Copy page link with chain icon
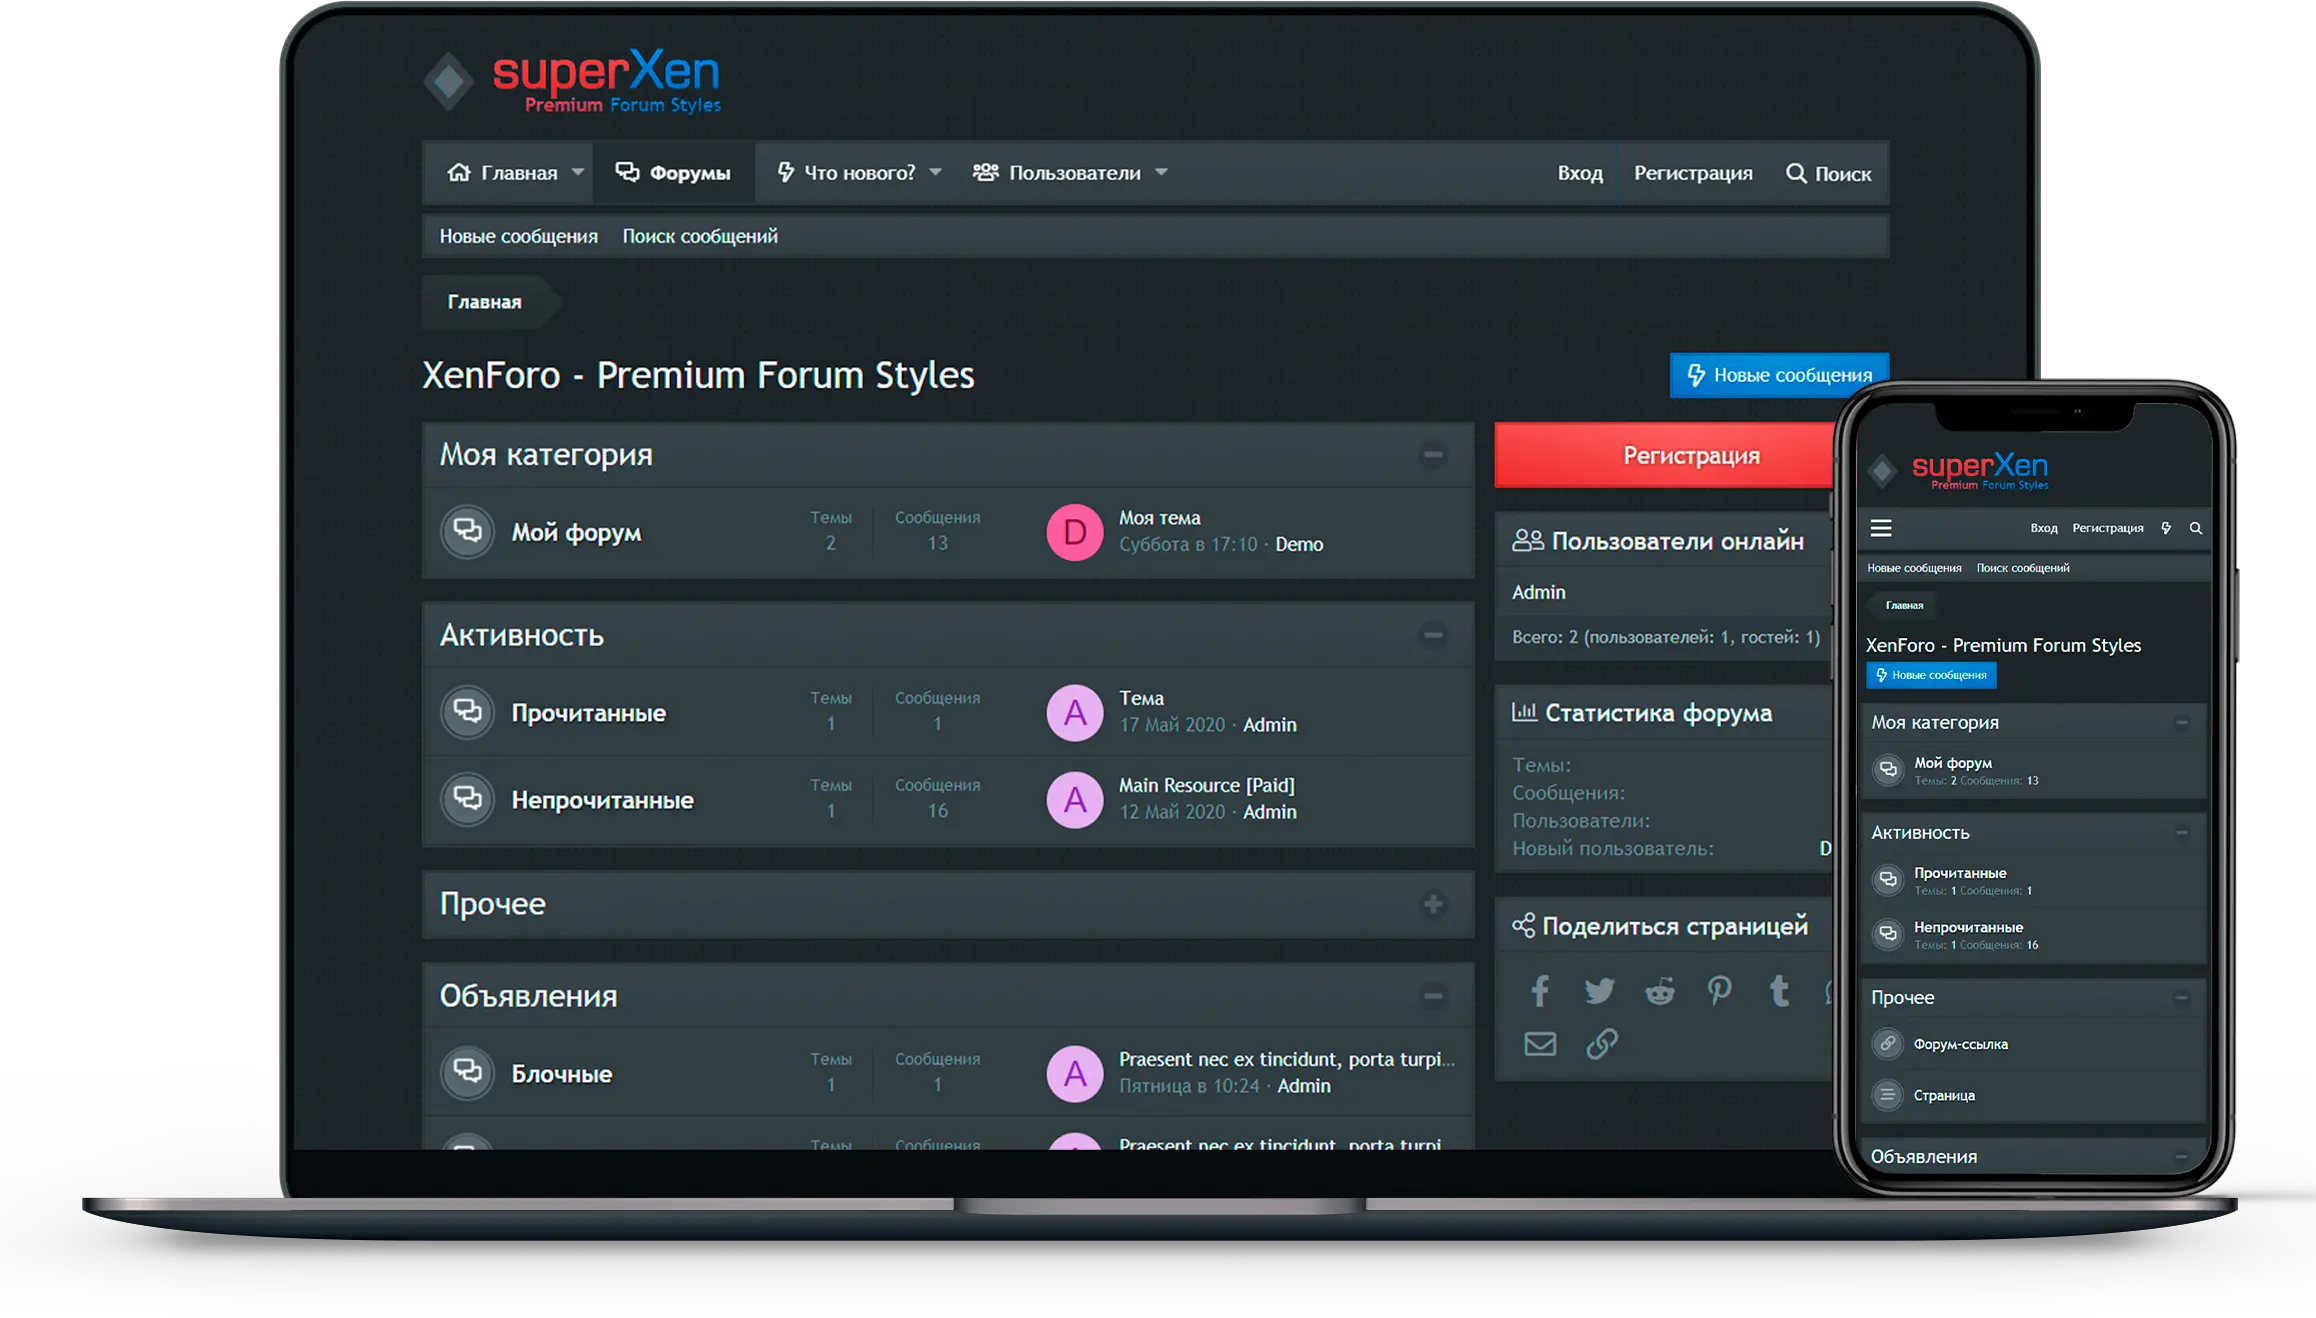Image resolution: width=2316 pixels, height=1318 pixels. pos(1601,1044)
